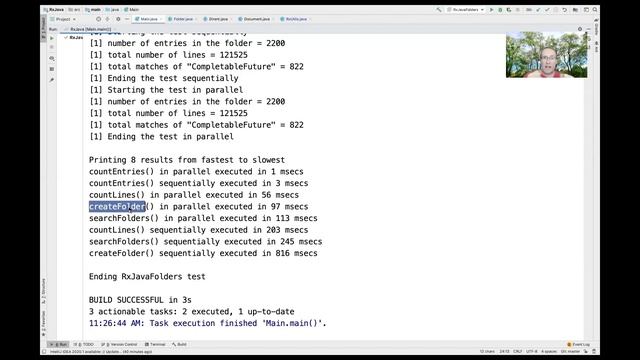Open the Terminal tool window

tap(155, 344)
